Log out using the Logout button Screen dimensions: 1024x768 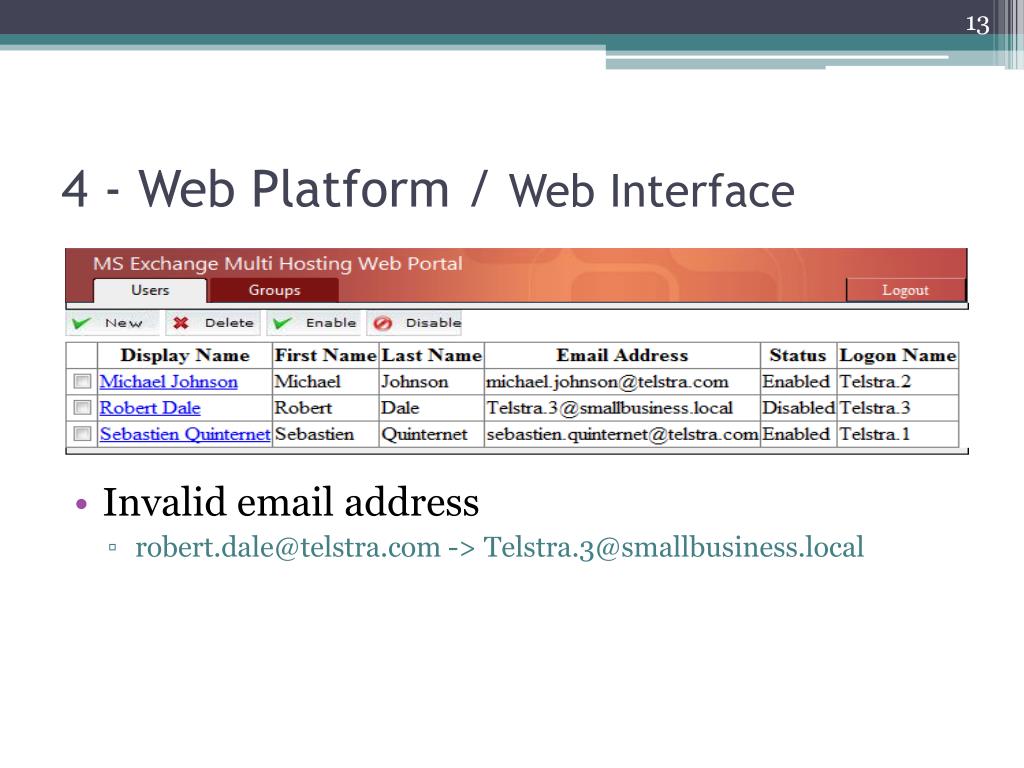click(x=905, y=290)
